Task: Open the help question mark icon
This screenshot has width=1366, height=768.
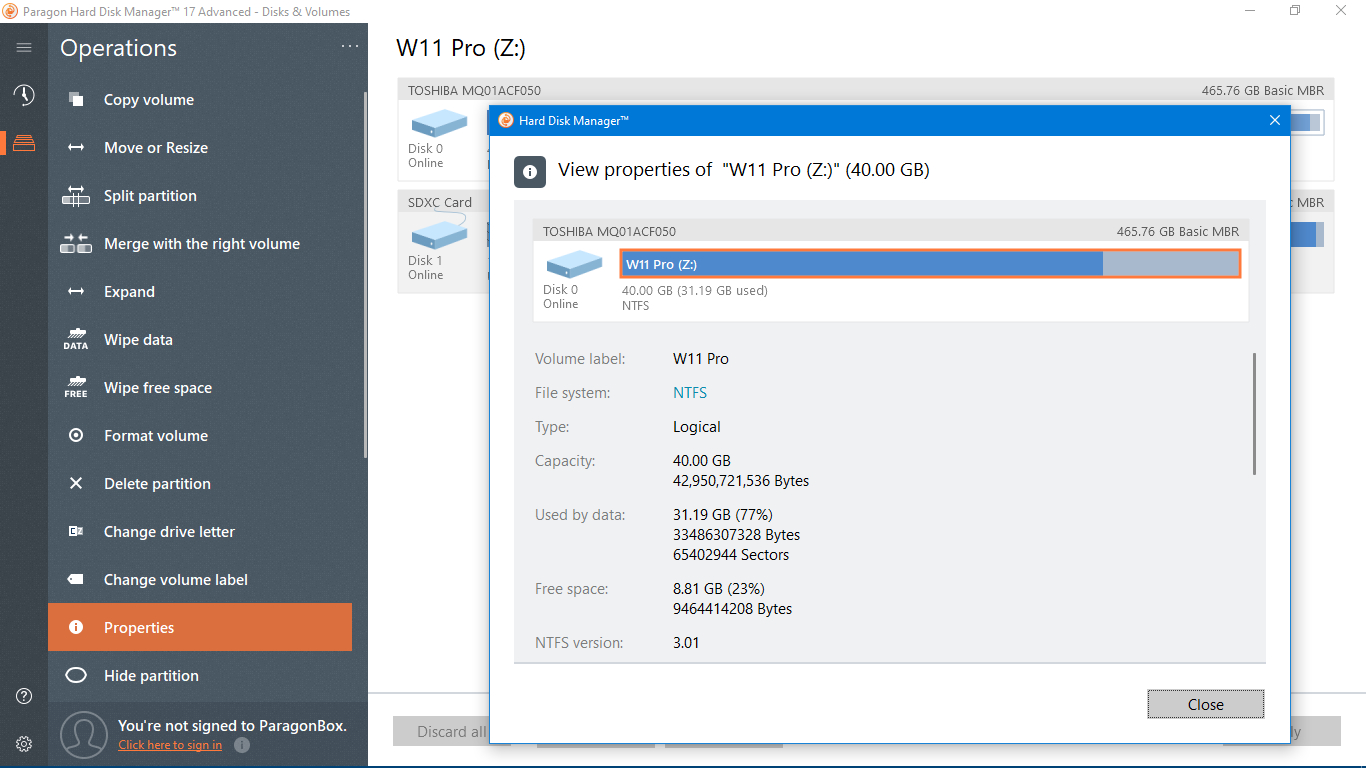Action: [x=24, y=696]
